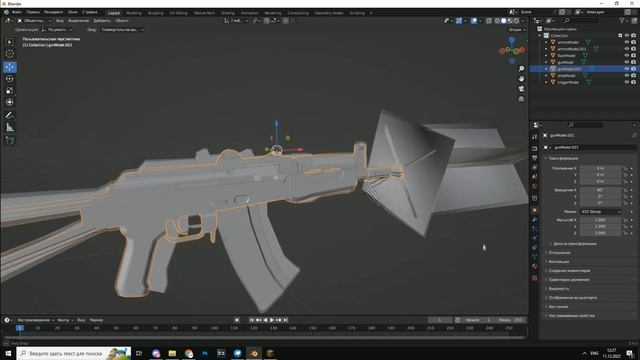Jump to the first frame of the timeline

251,320
